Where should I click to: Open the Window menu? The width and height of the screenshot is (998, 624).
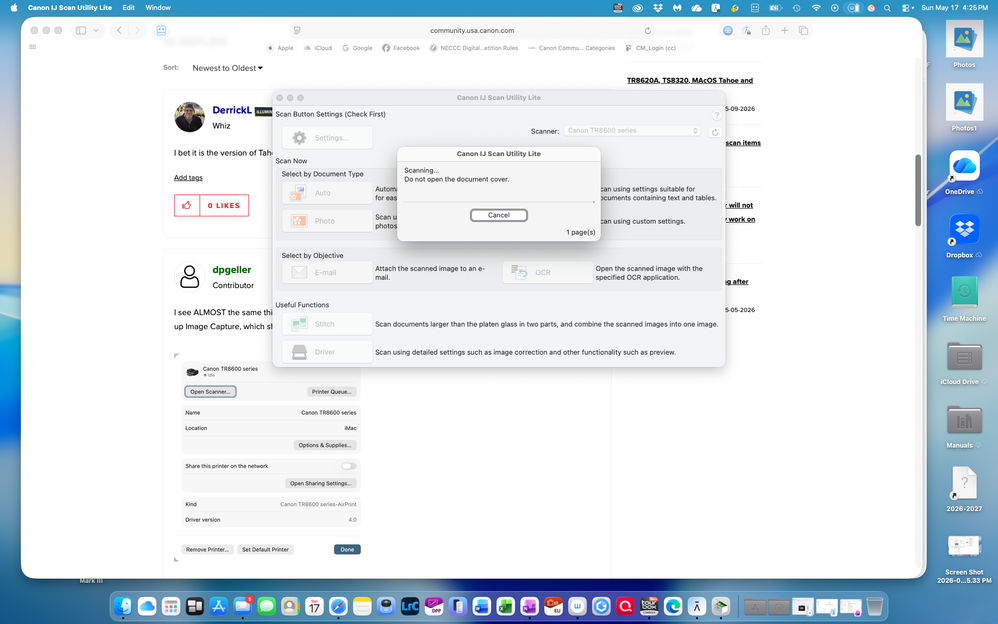158,8
